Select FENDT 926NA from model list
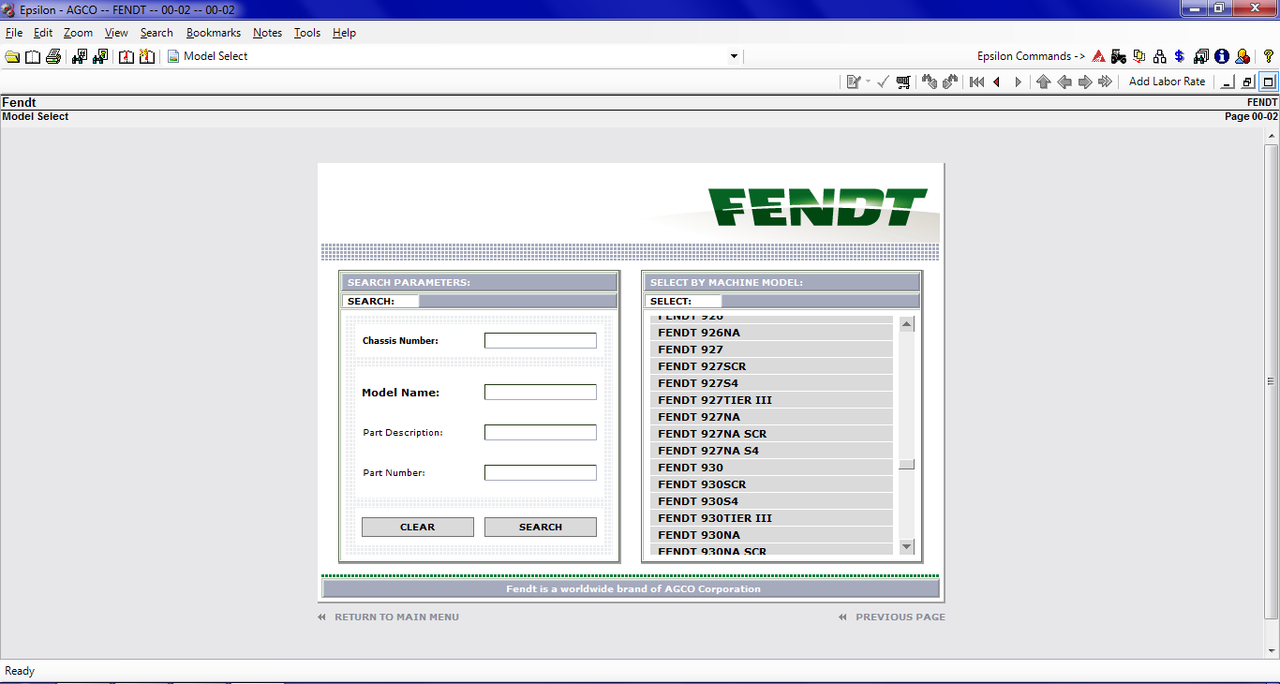Image resolution: width=1280 pixels, height=684 pixels. point(772,332)
